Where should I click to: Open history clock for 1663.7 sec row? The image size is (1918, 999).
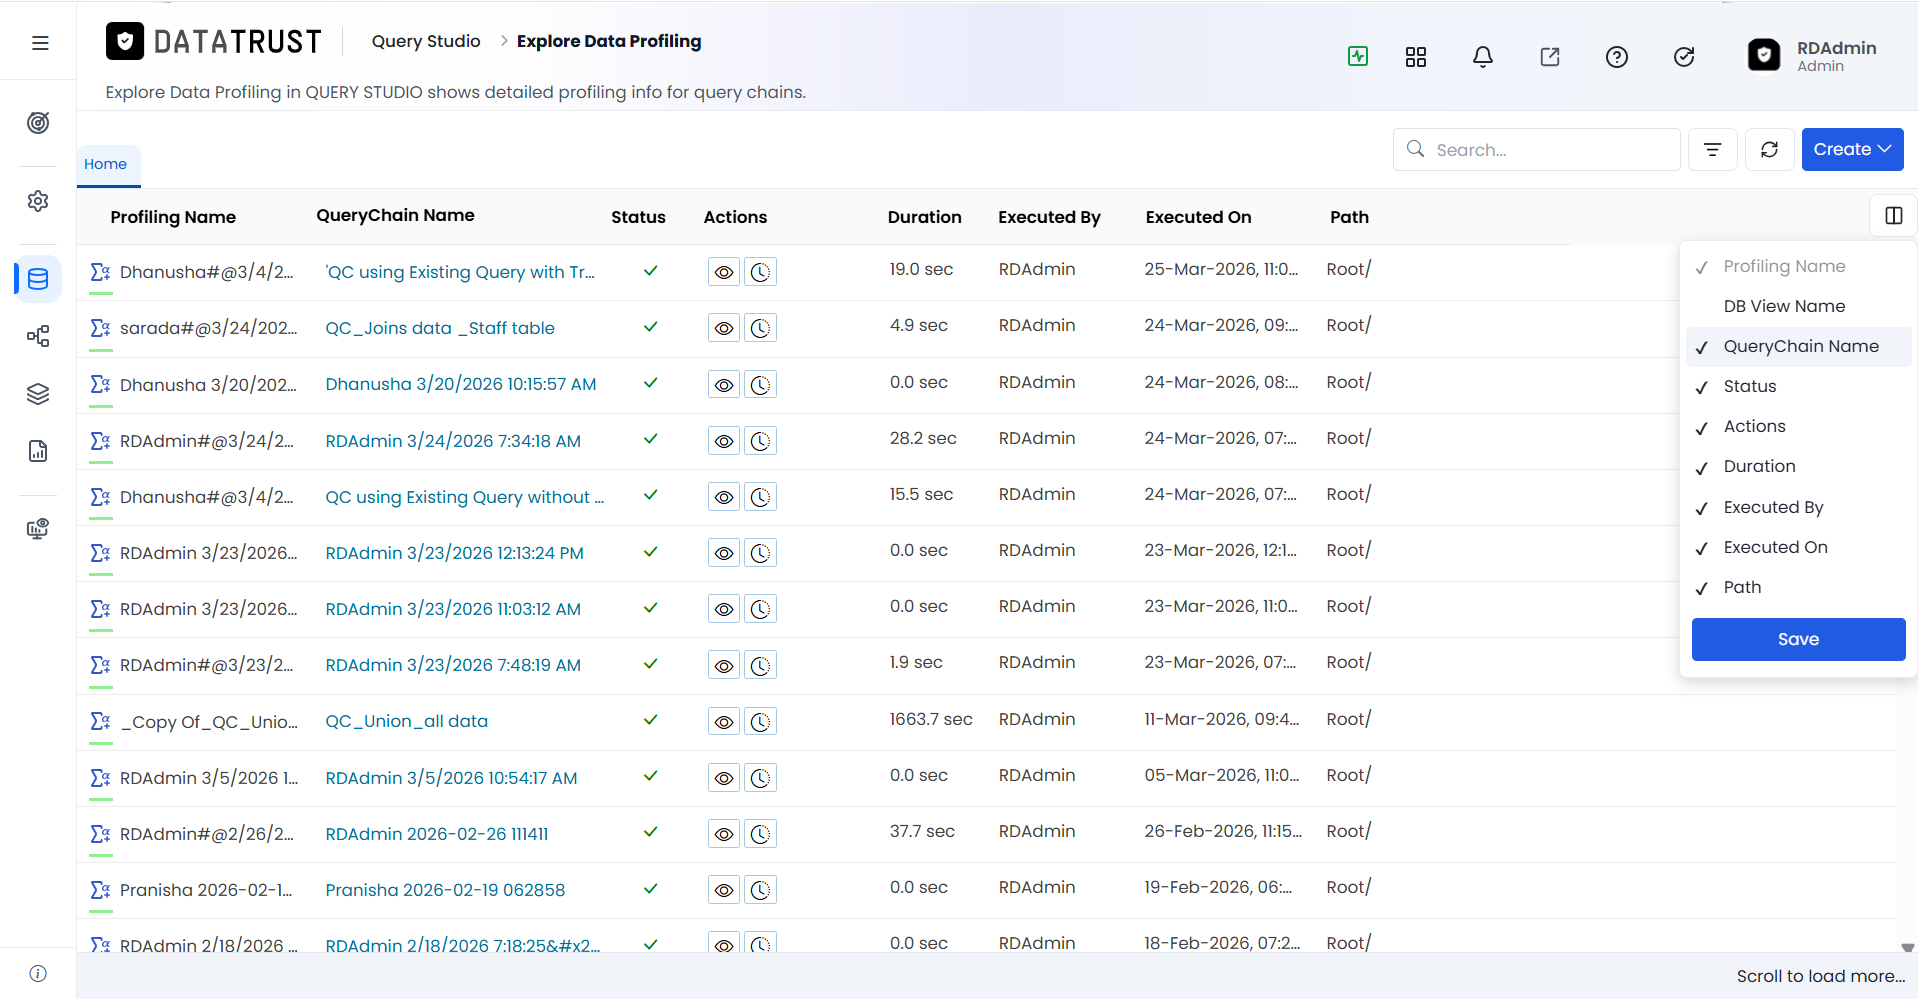[x=761, y=722]
